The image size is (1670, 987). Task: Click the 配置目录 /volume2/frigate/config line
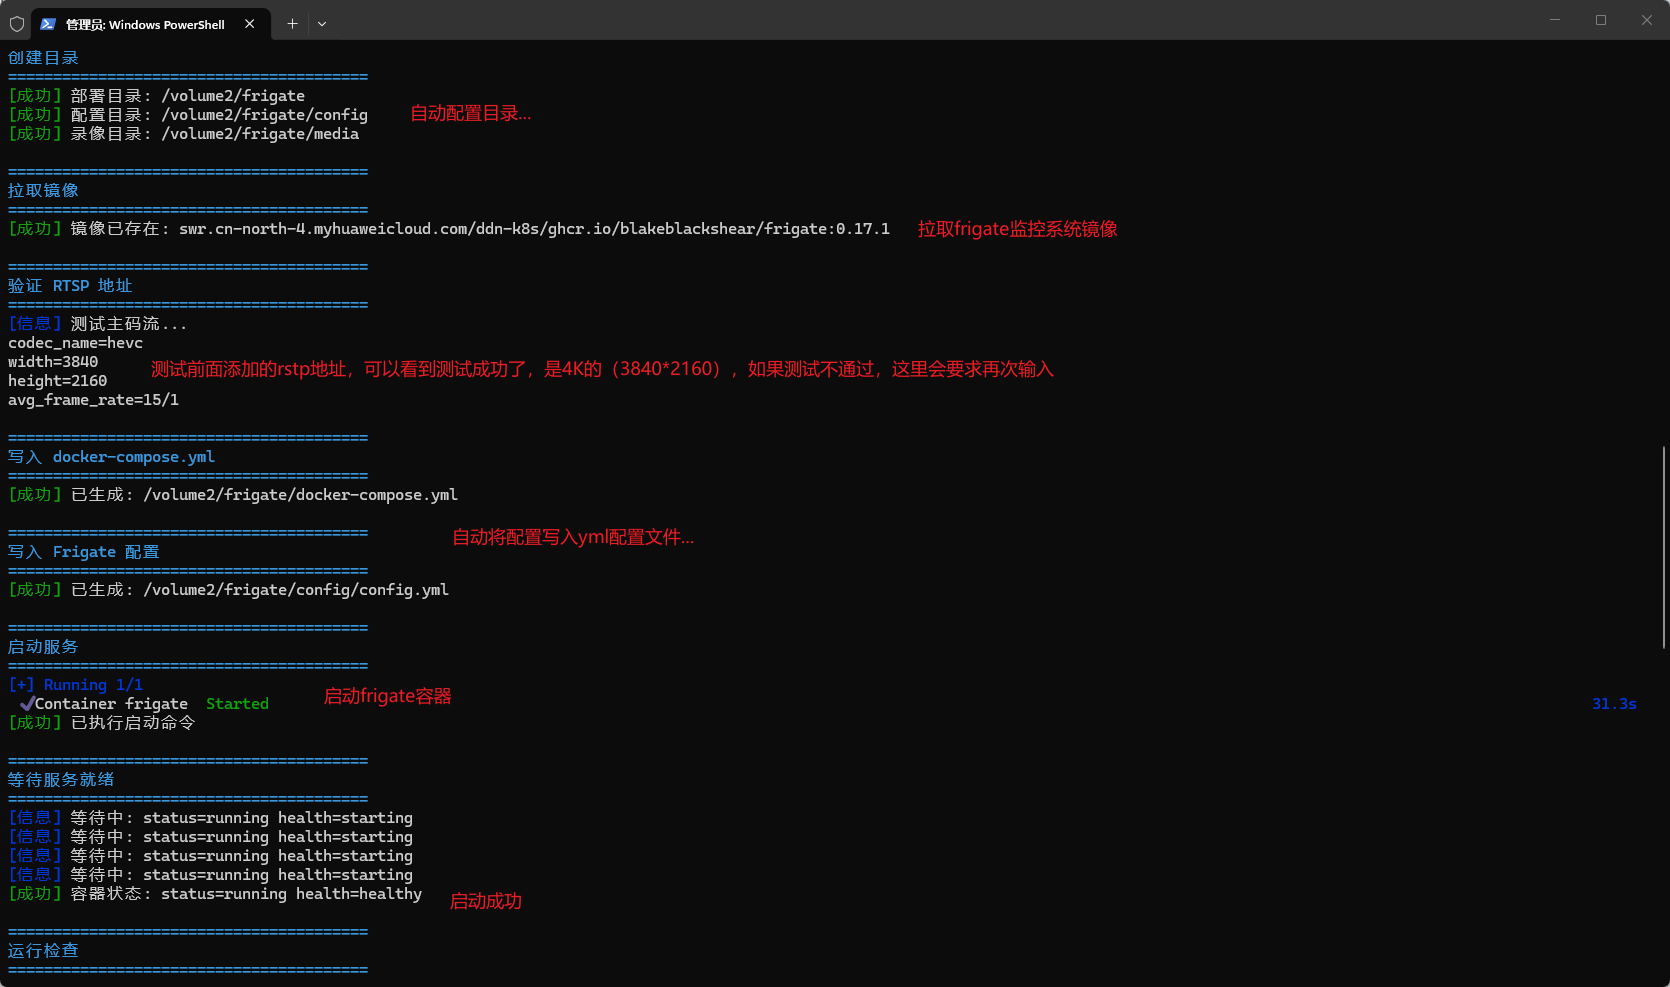(x=188, y=115)
